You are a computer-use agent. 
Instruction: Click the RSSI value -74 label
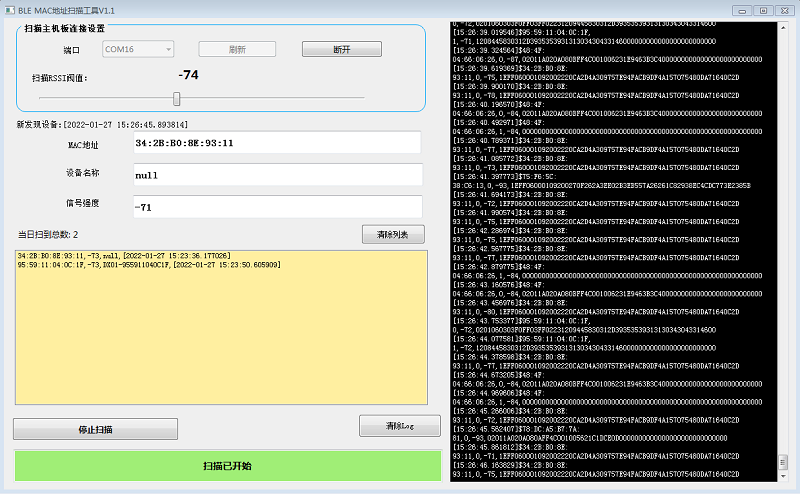pos(188,75)
